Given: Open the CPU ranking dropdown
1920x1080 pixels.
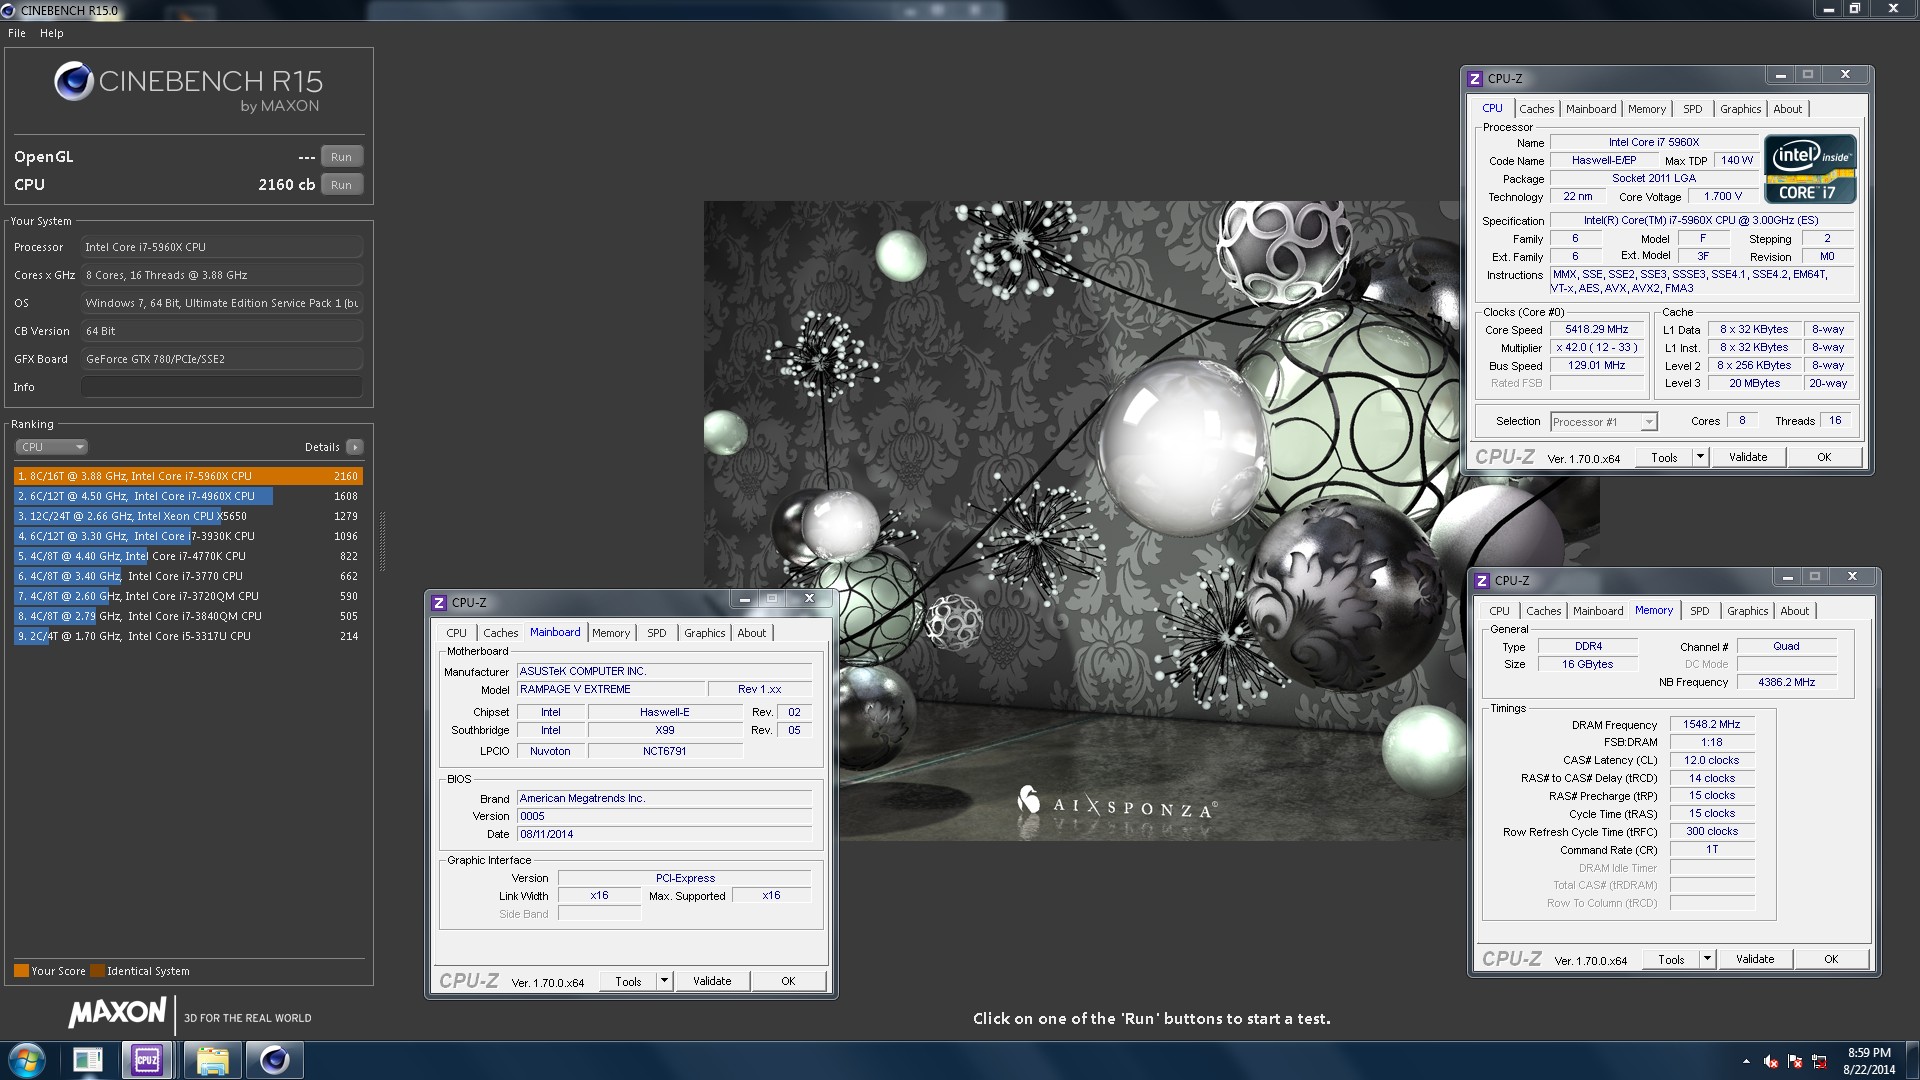Looking at the screenshot, I should point(51,447).
